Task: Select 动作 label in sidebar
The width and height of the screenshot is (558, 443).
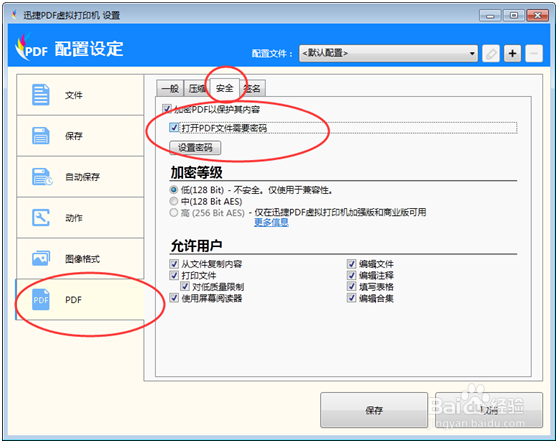Action: pyautogui.click(x=74, y=218)
